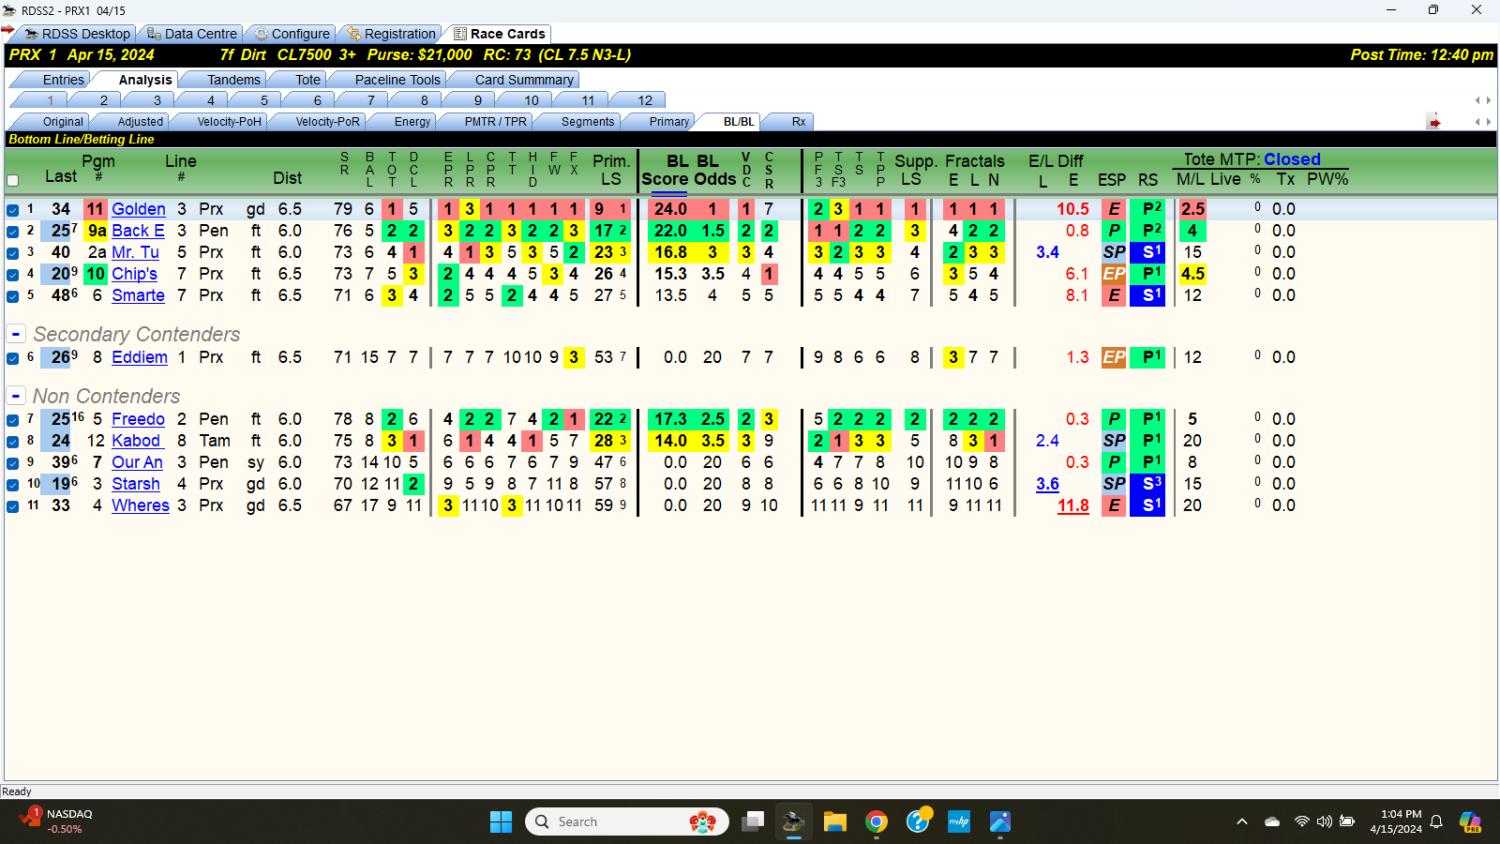Open Google Chrome from the taskbar
The height and width of the screenshot is (844, 1500).
pos(877,821)
